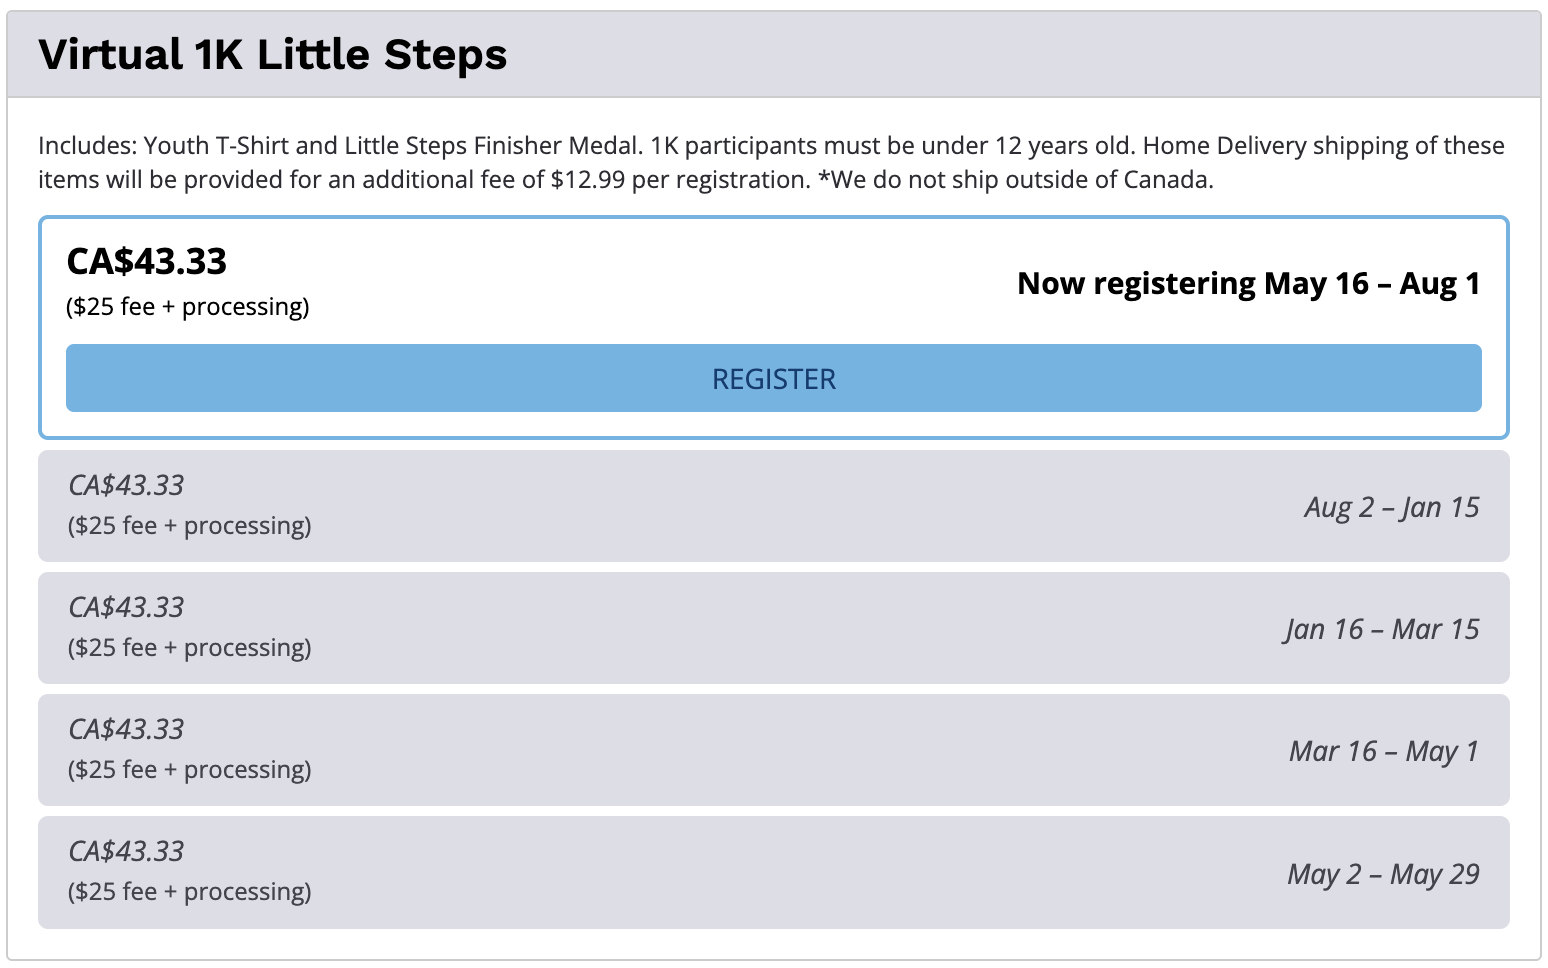Click the CA$43.33 price in May 2 row
This screenshot has height=968, width=1548.
126,851
